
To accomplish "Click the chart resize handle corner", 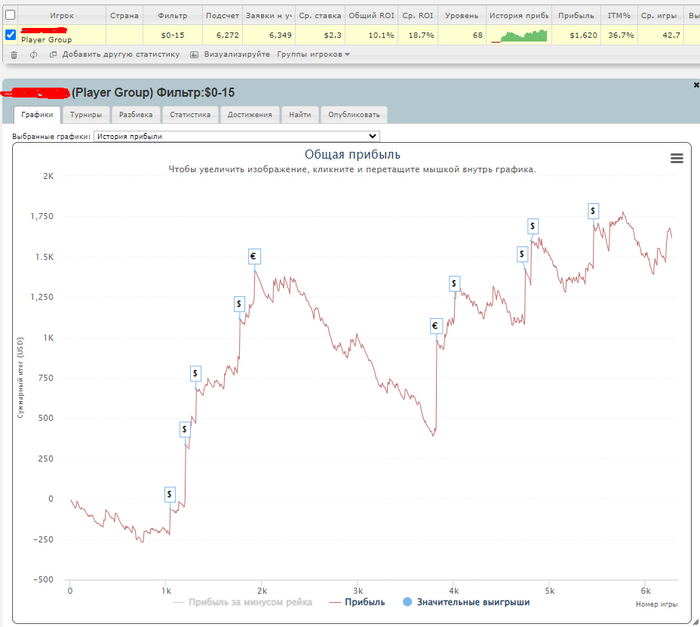I will 696,622.
